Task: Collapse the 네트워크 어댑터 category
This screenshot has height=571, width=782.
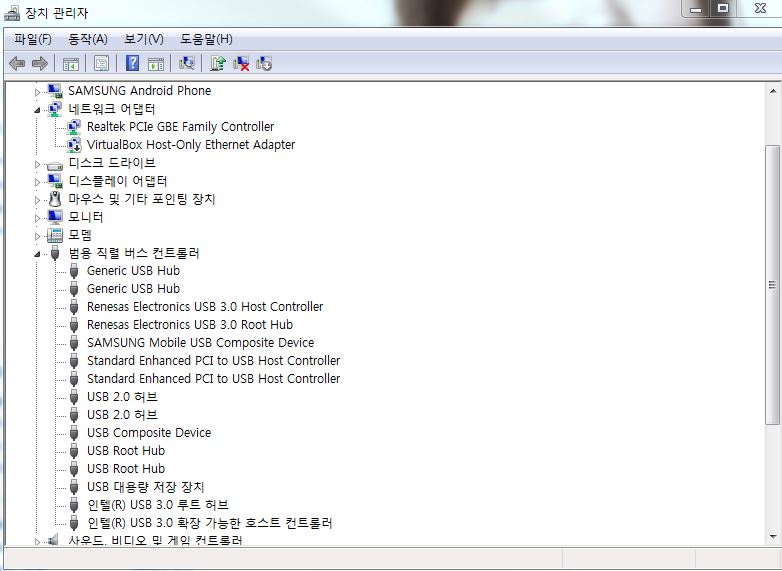Action: point(37,110)
